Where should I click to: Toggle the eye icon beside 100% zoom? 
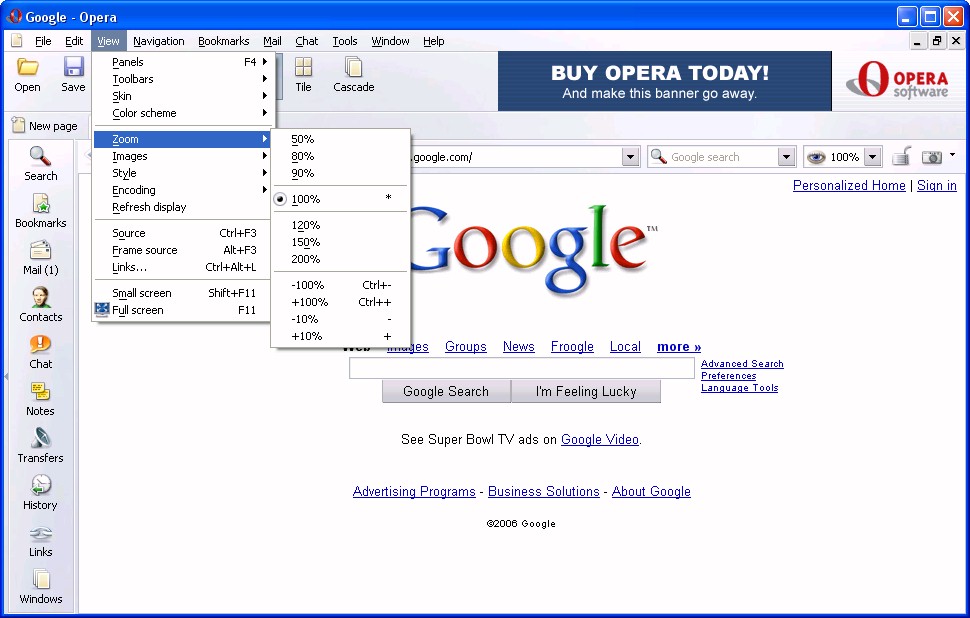(816, 157)
